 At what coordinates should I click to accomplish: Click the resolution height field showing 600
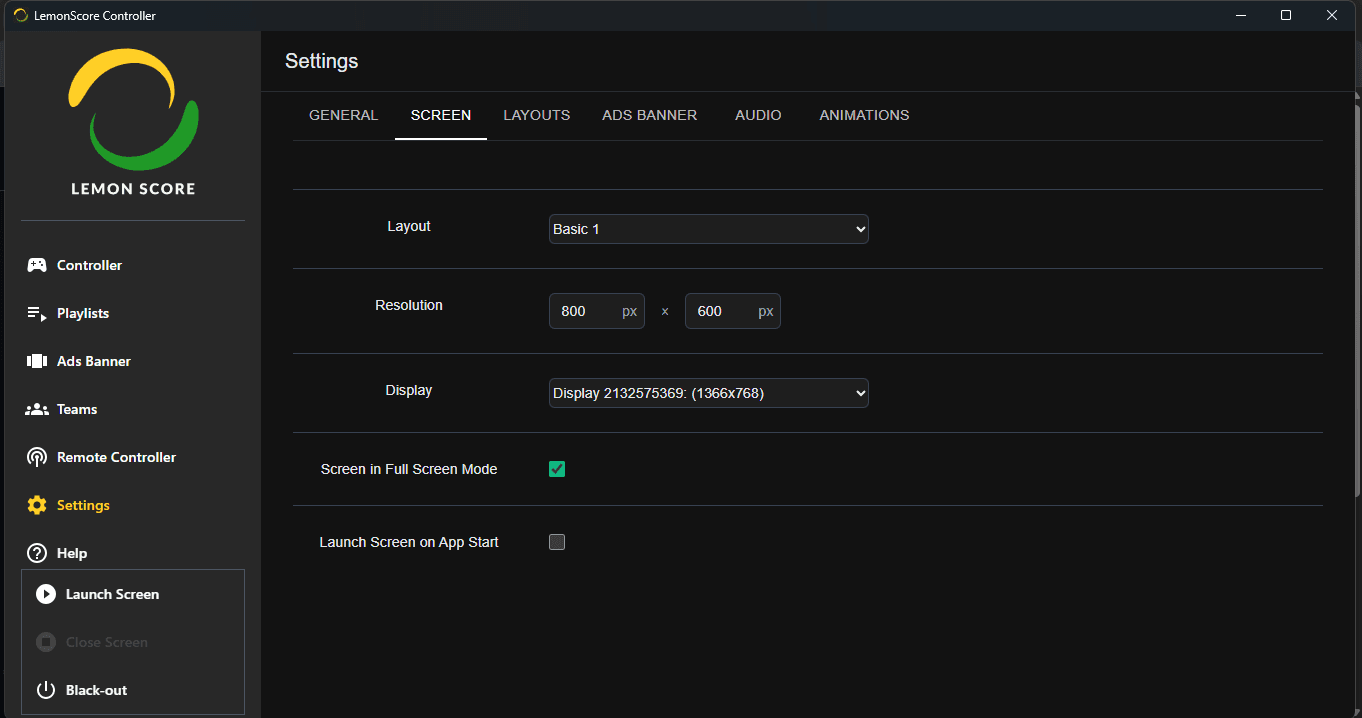(x=721, y=311)
